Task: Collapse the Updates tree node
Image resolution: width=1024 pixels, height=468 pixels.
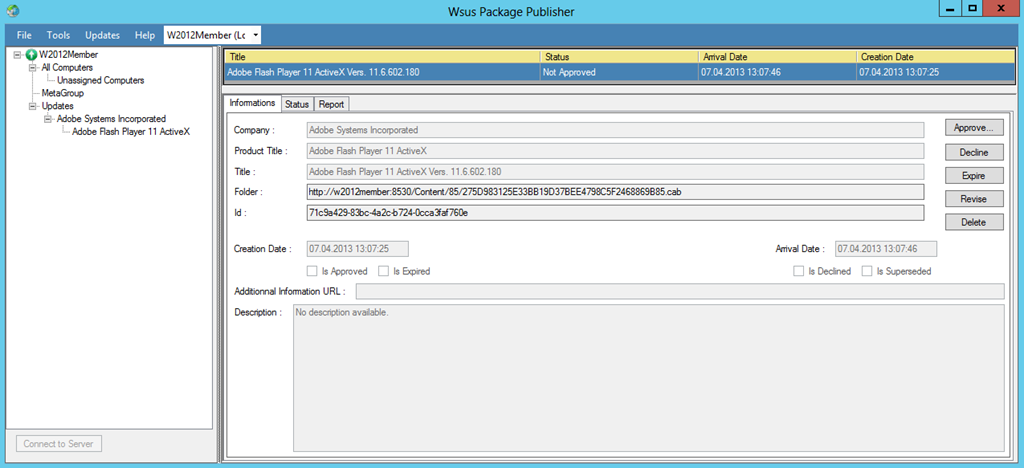Action: pyautogui.click(x=32, y=106)
